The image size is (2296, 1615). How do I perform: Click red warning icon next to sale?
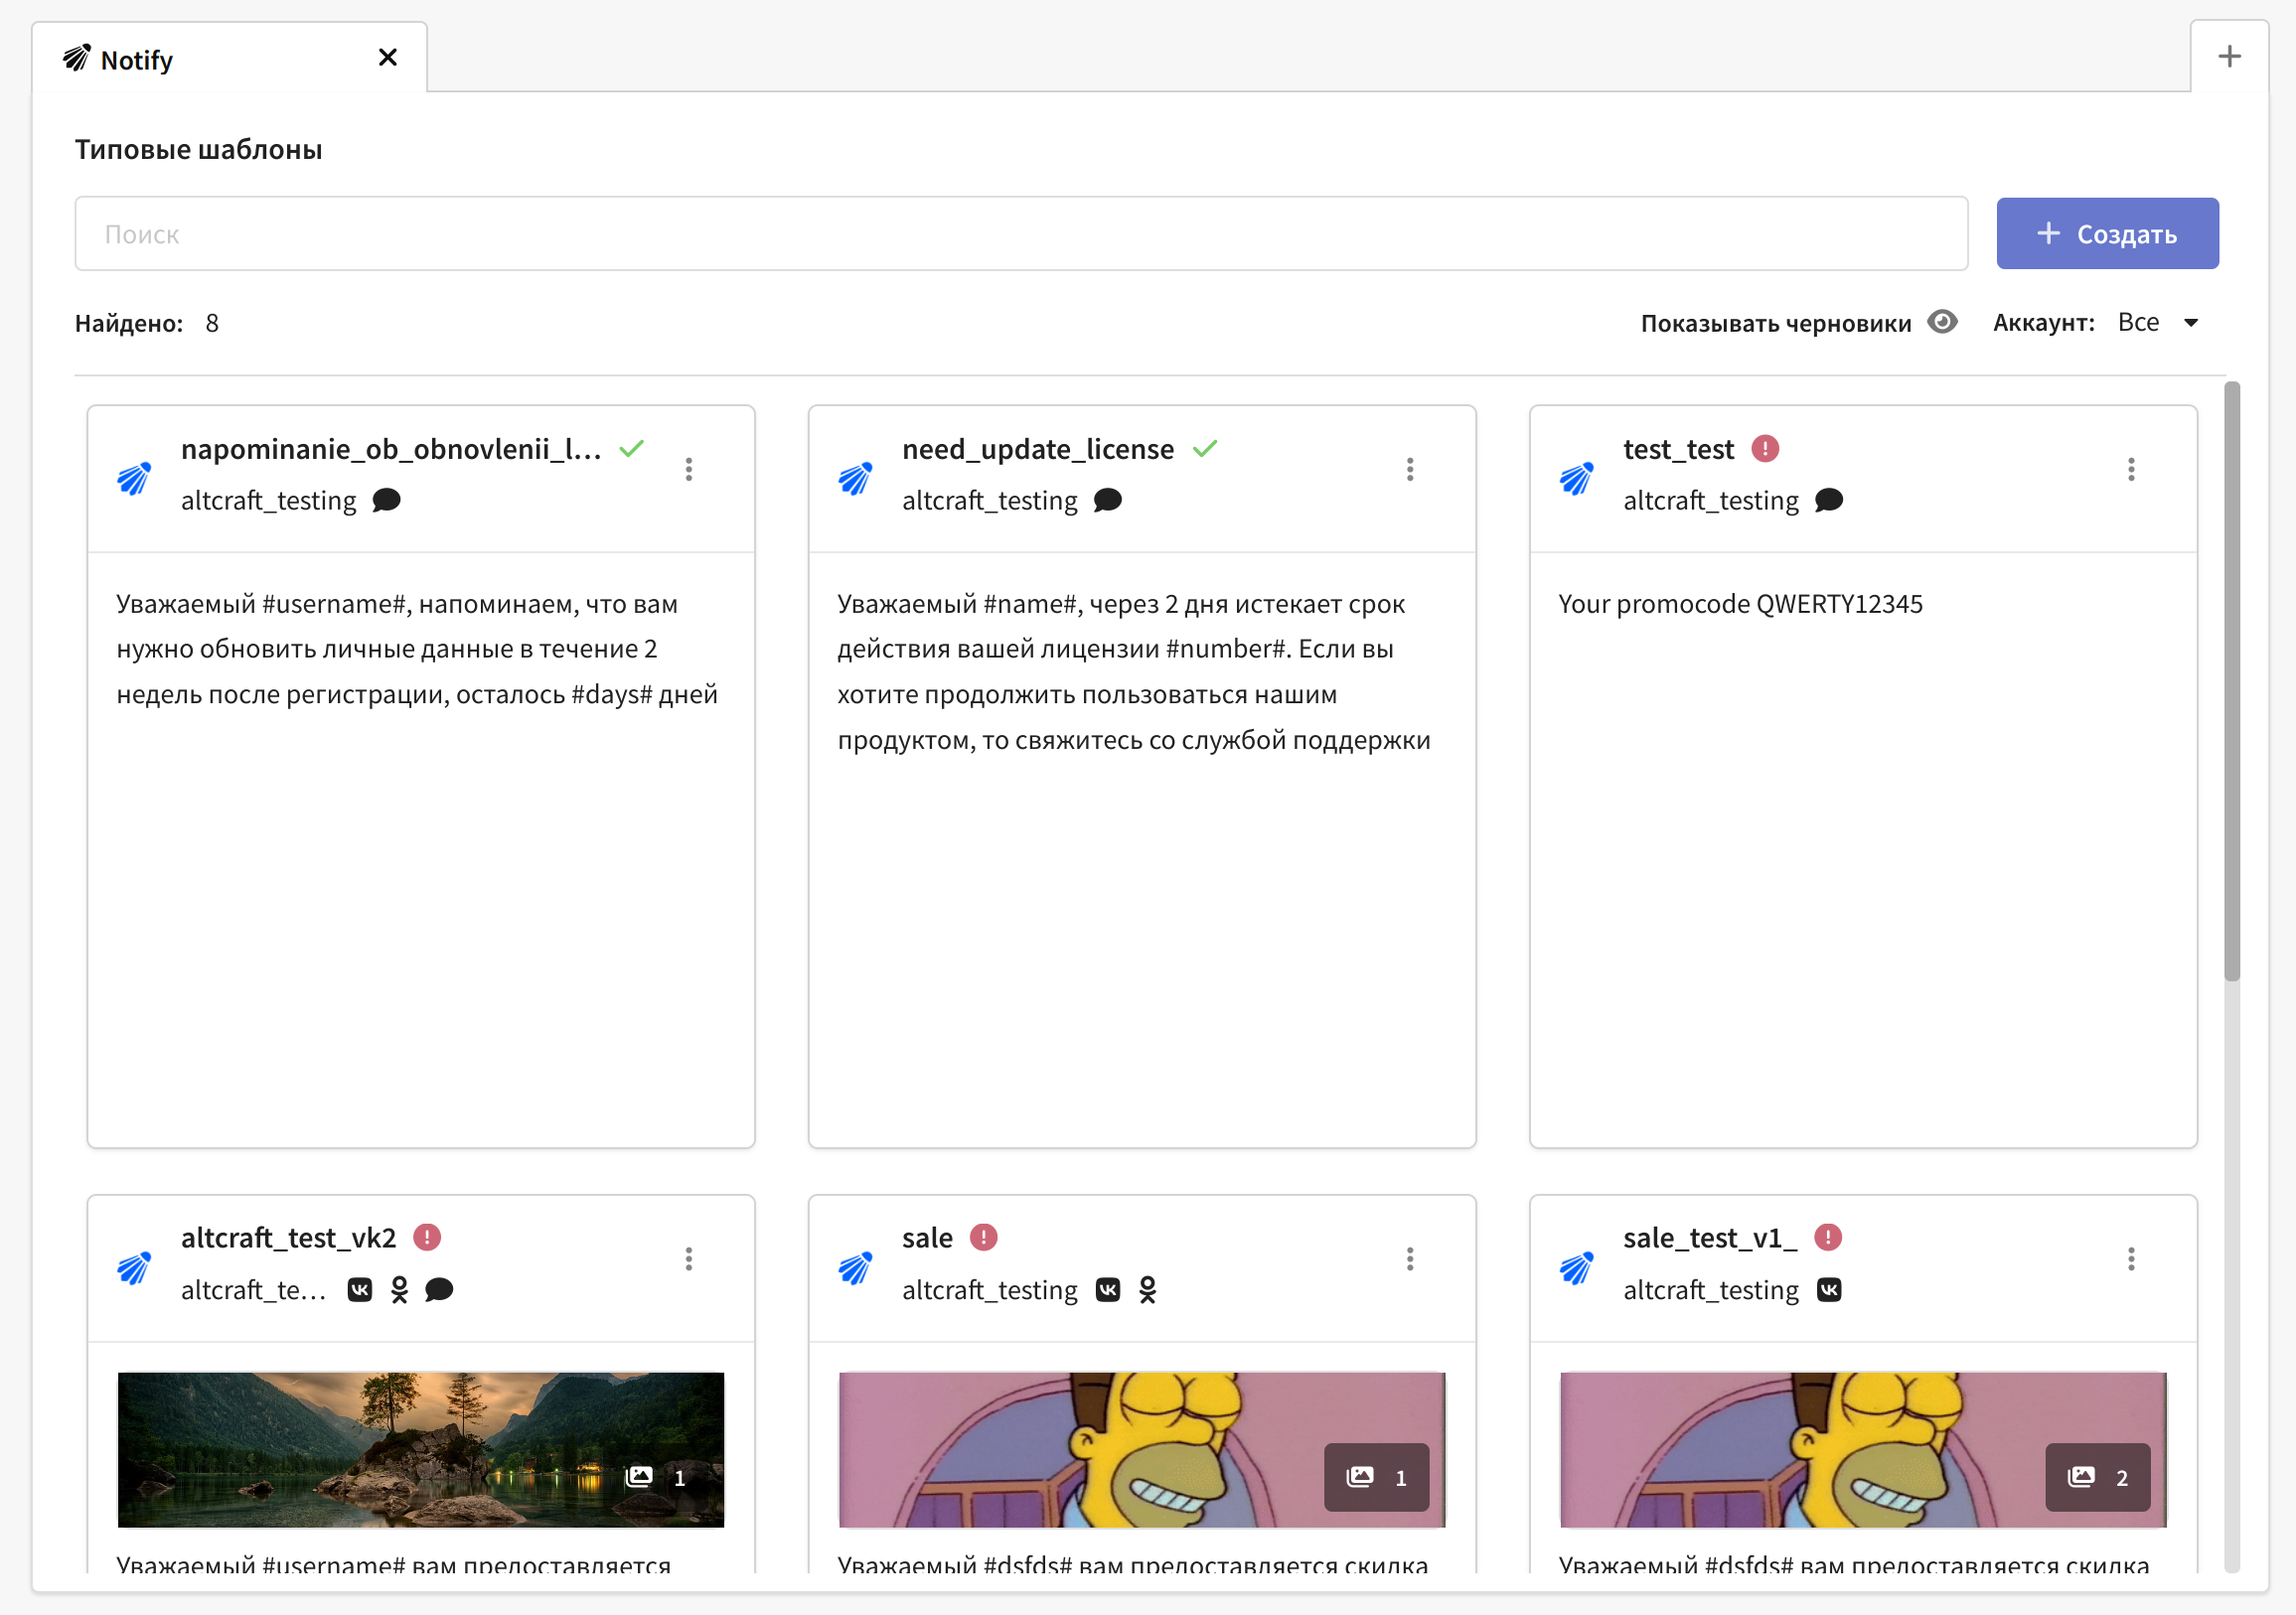pyautogui.click(x=984, y=1237)
